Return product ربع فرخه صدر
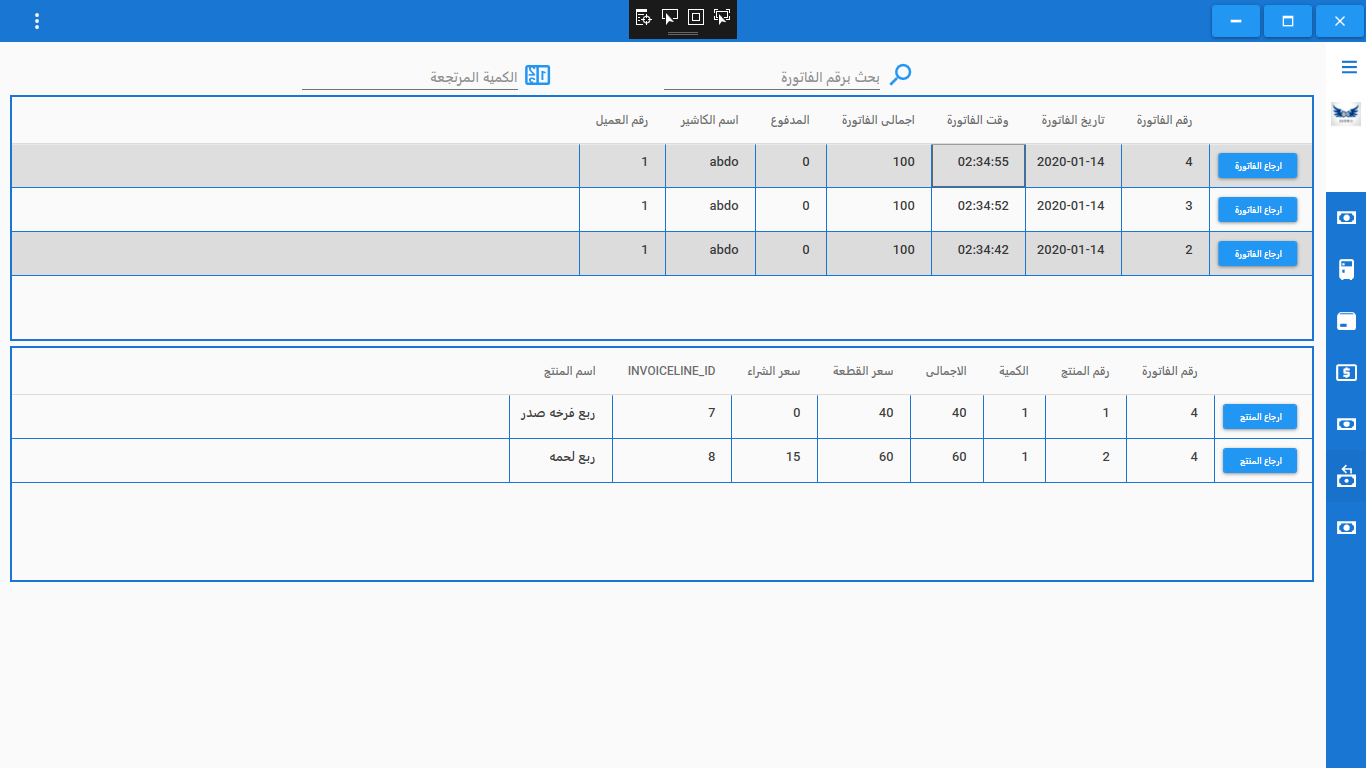Image resolution: width=1366 pixels, height=768 pixels. (1260, 417)
